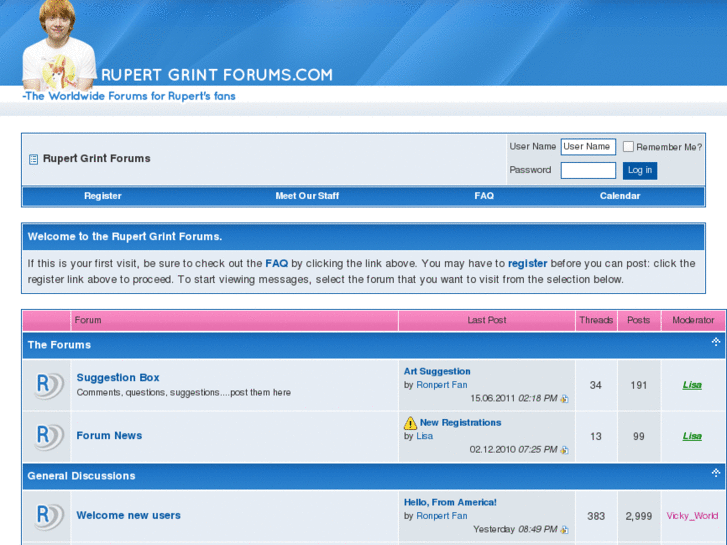The width and height of the screenshot is (727, 545).
Task: Click the Yesterday 08:49 PM timestamp
Action: point(515,529)
